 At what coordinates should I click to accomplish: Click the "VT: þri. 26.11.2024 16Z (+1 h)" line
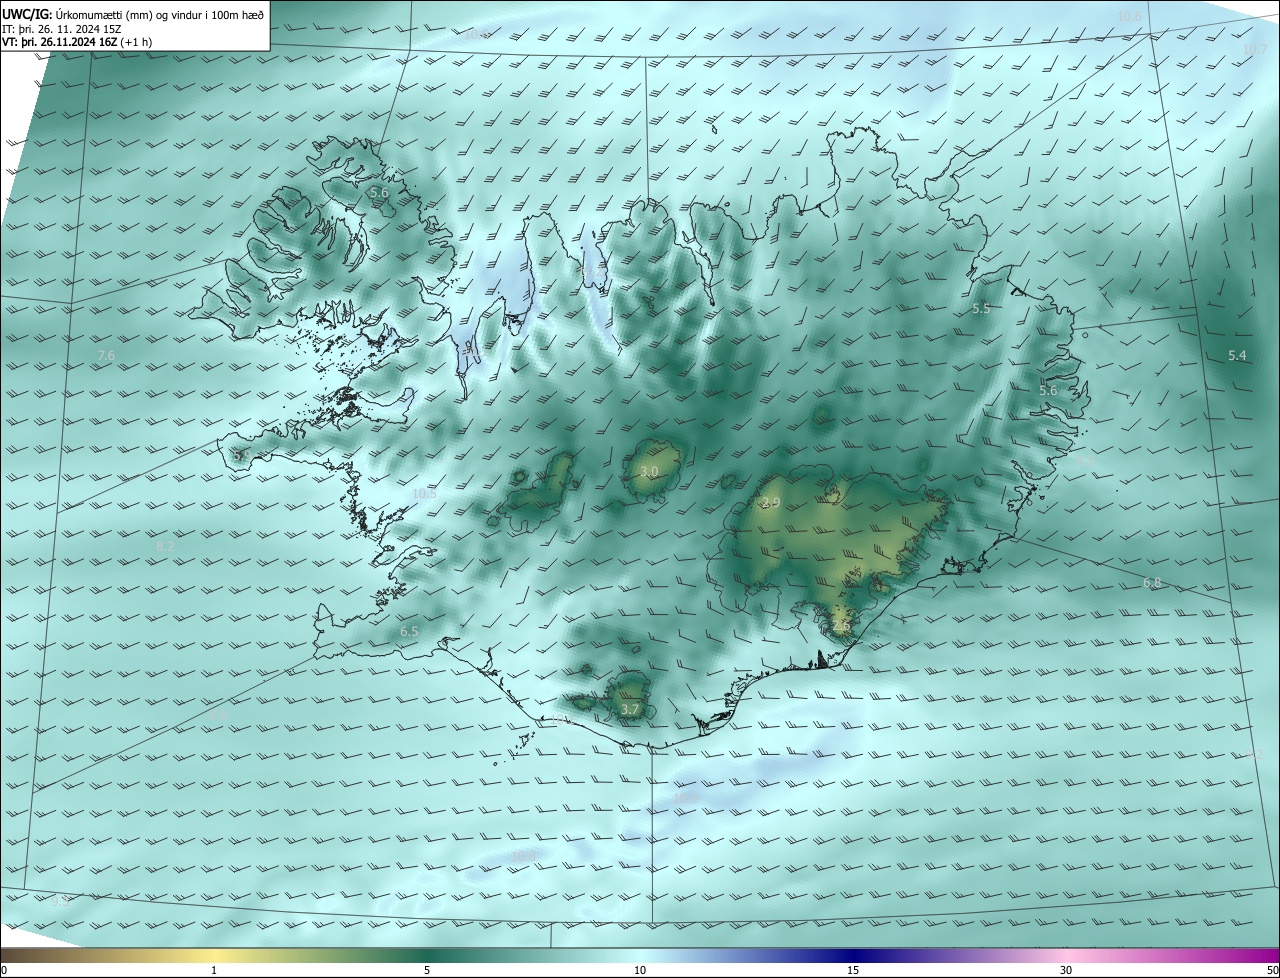coord(78,42)
